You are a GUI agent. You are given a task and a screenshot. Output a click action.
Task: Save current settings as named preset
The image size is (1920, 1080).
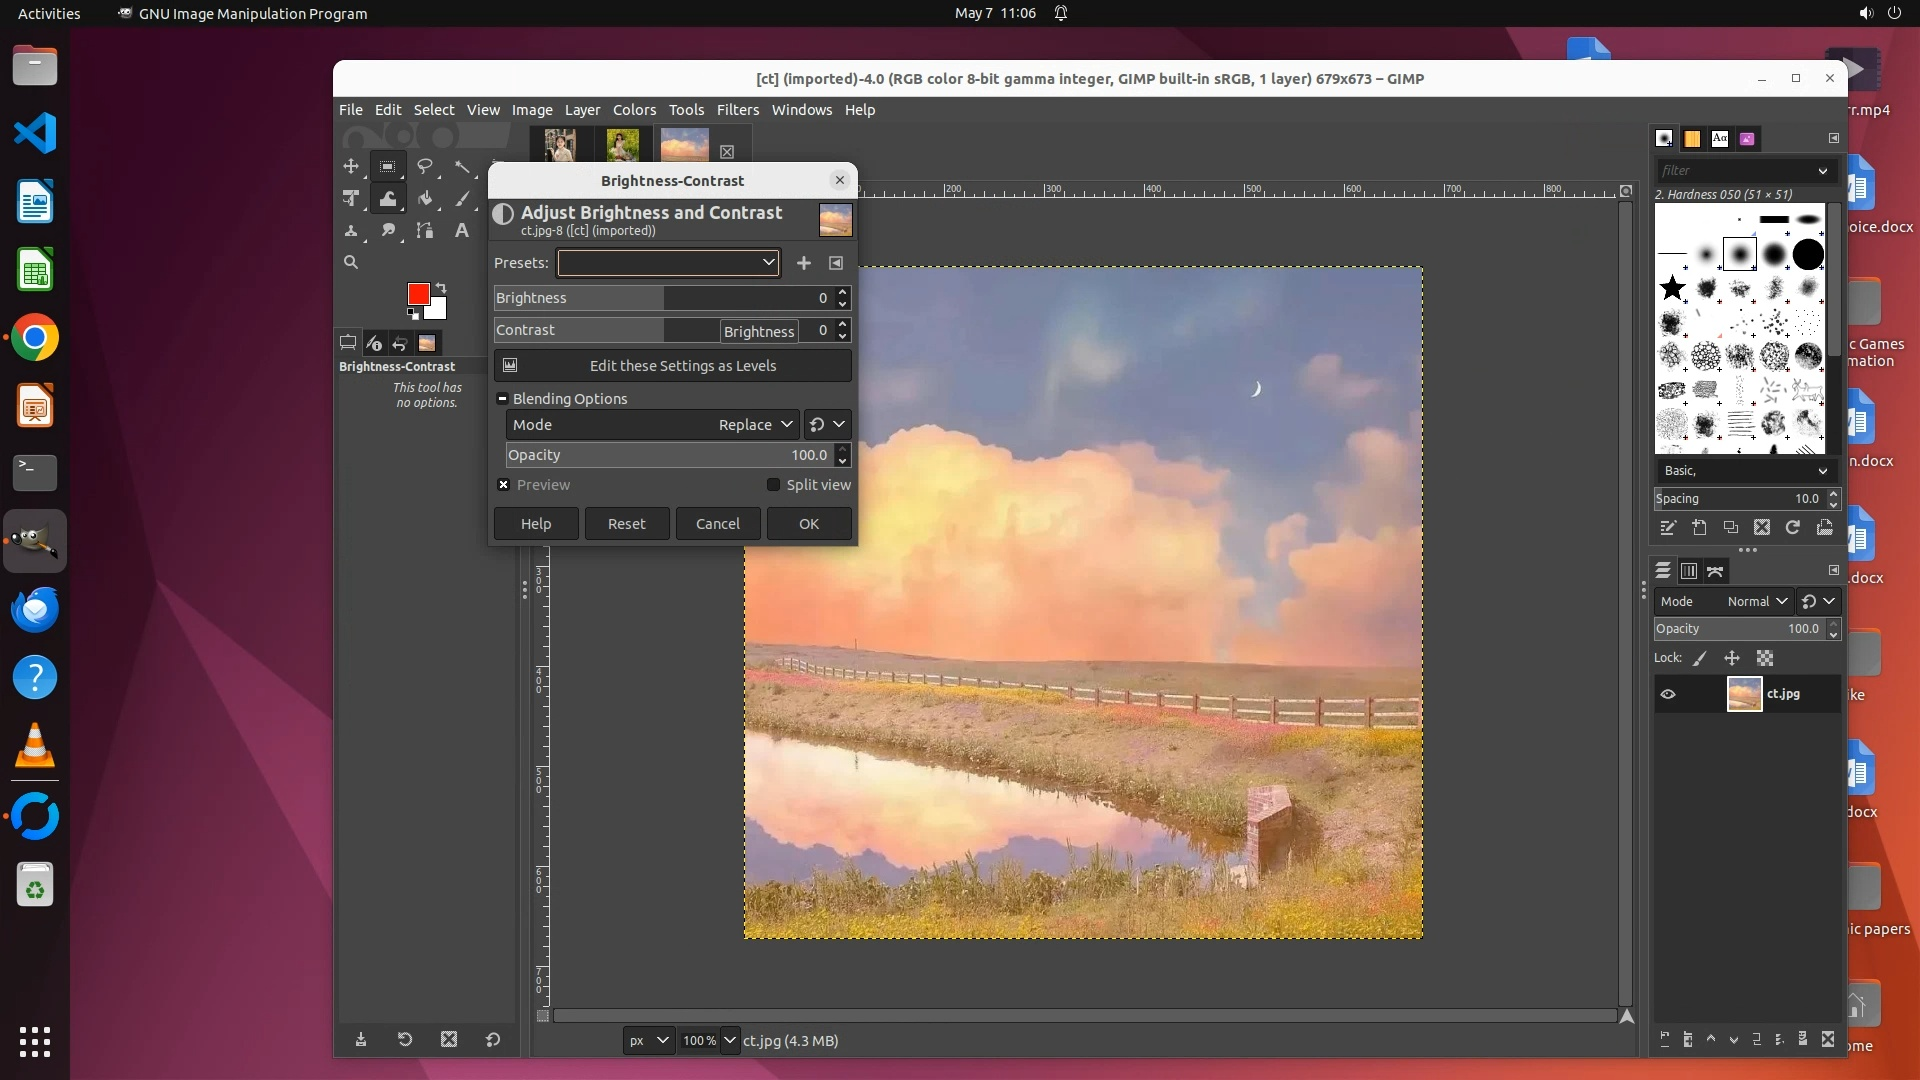coord(803,263)
